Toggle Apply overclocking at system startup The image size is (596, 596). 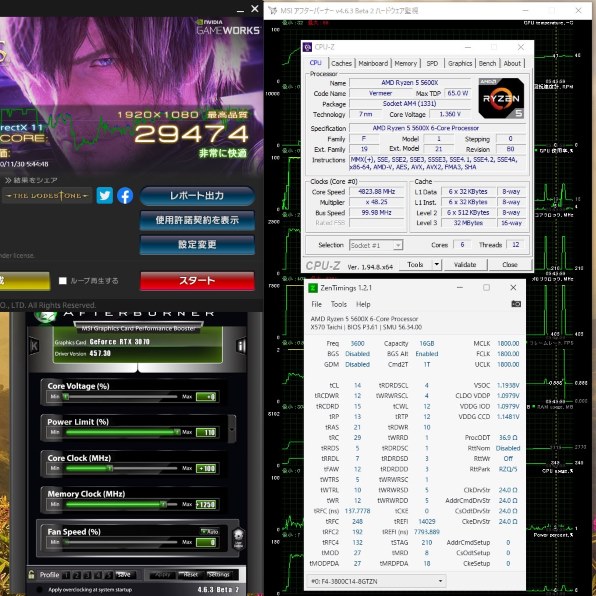[39, 590]
